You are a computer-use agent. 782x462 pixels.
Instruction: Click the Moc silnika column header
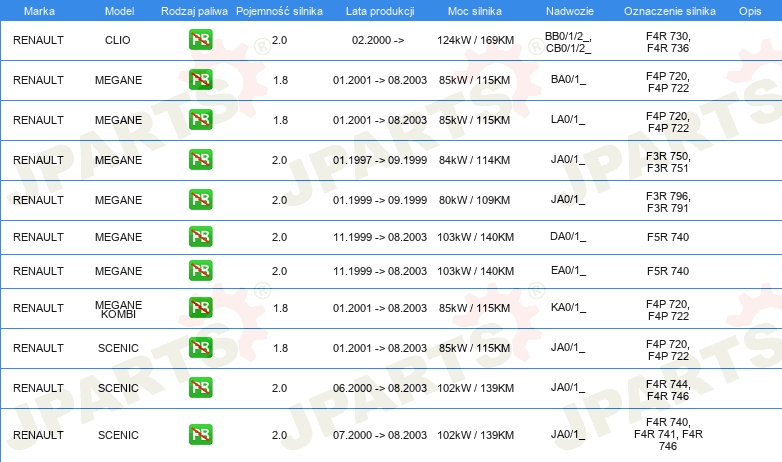click(475, 11)
